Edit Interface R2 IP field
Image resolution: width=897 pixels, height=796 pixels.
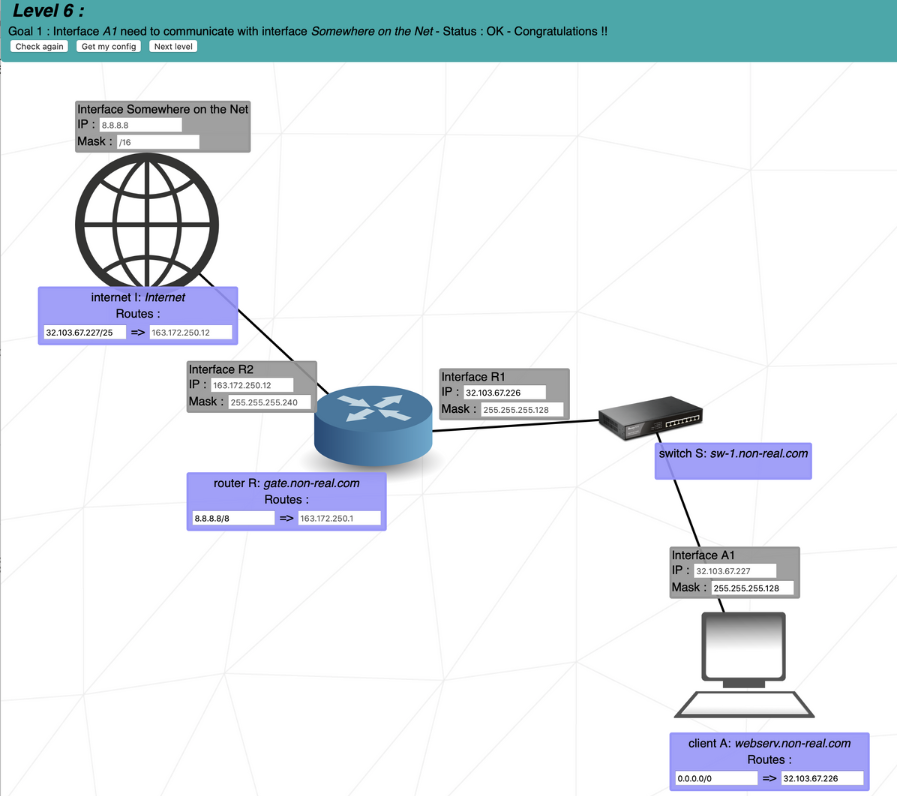(x=252, y=385)
